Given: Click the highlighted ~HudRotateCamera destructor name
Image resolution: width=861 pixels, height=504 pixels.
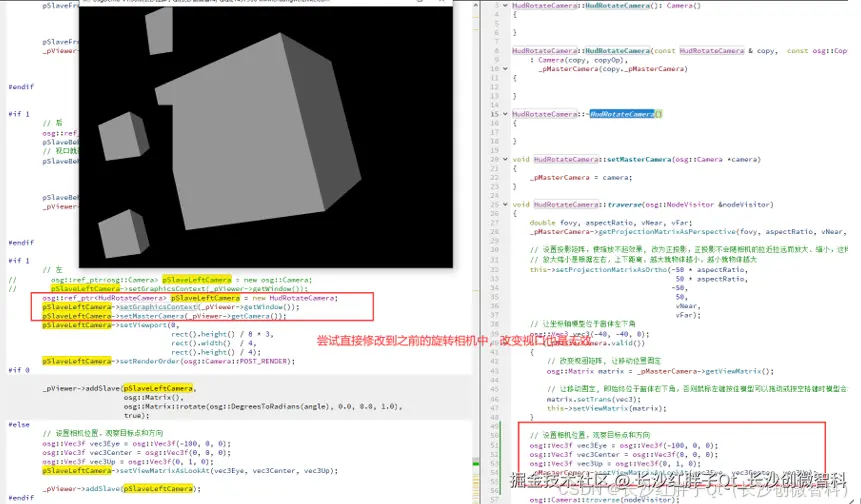Looking at the screenshot, I should [622, 114].
